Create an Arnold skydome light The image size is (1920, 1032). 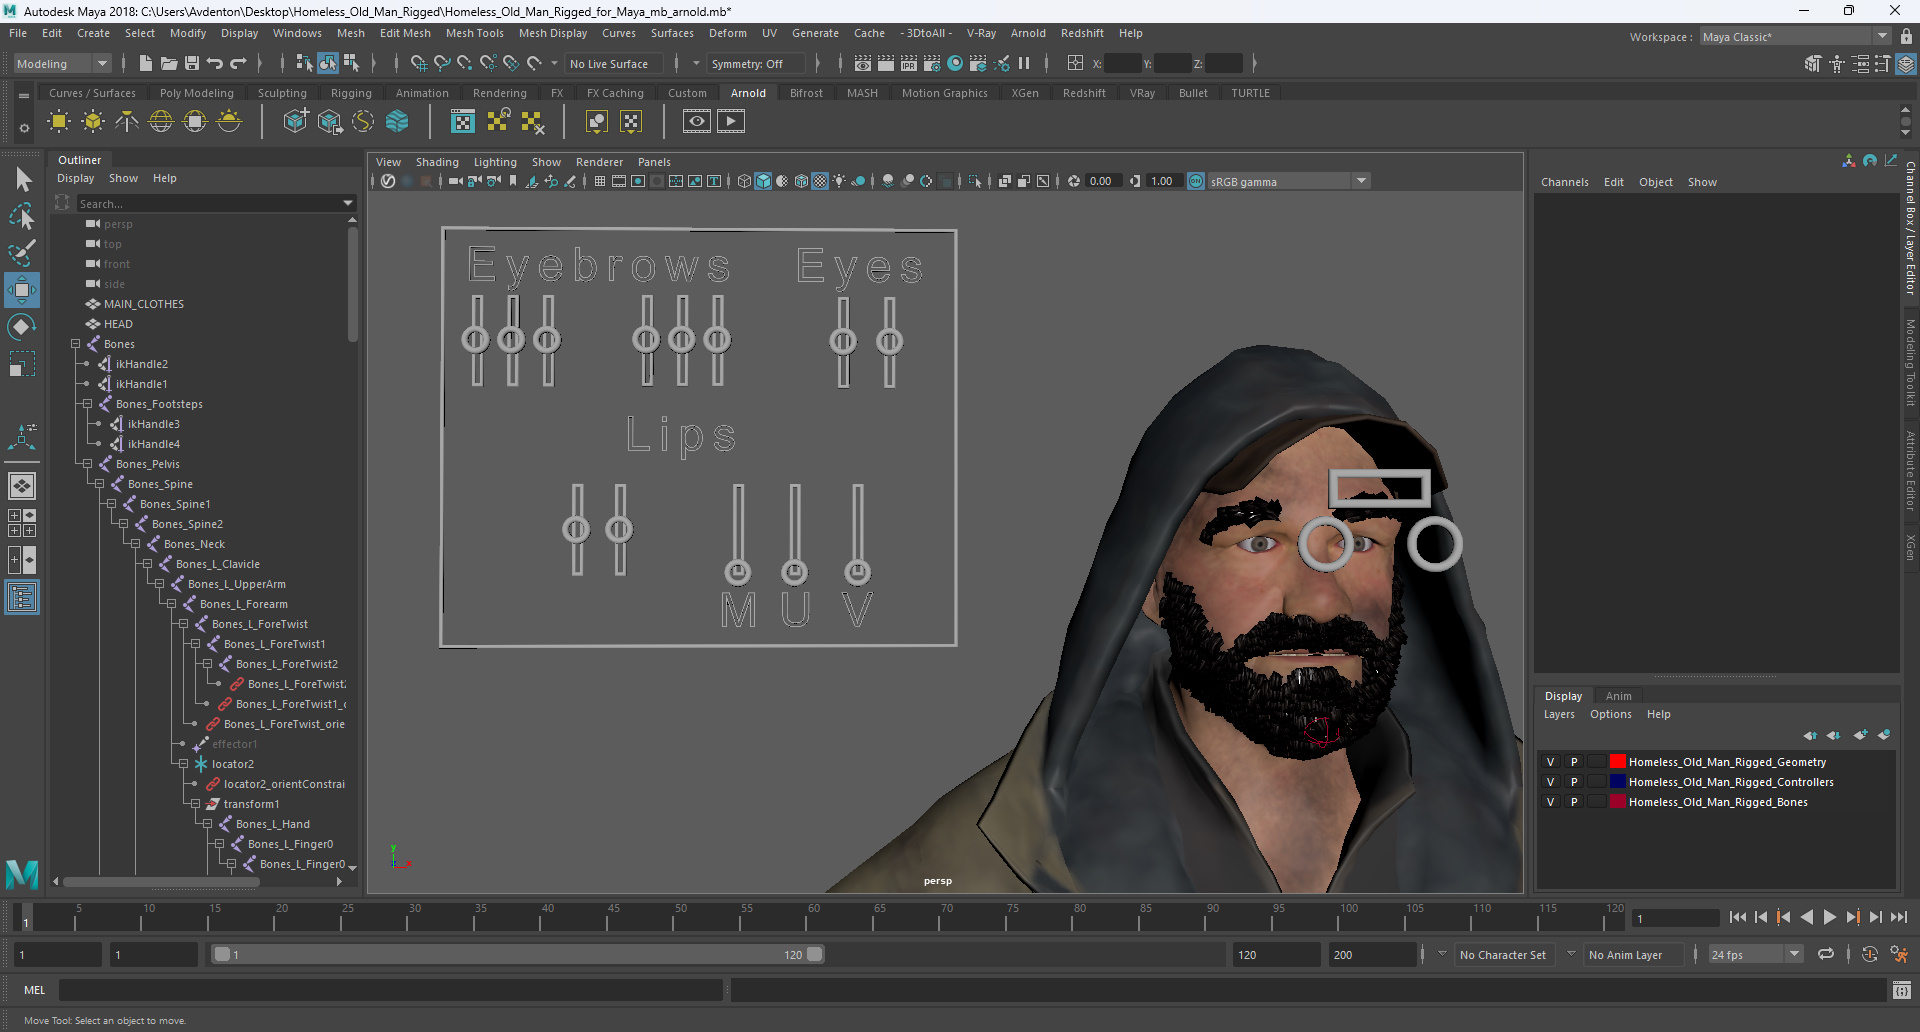(161, 122)
